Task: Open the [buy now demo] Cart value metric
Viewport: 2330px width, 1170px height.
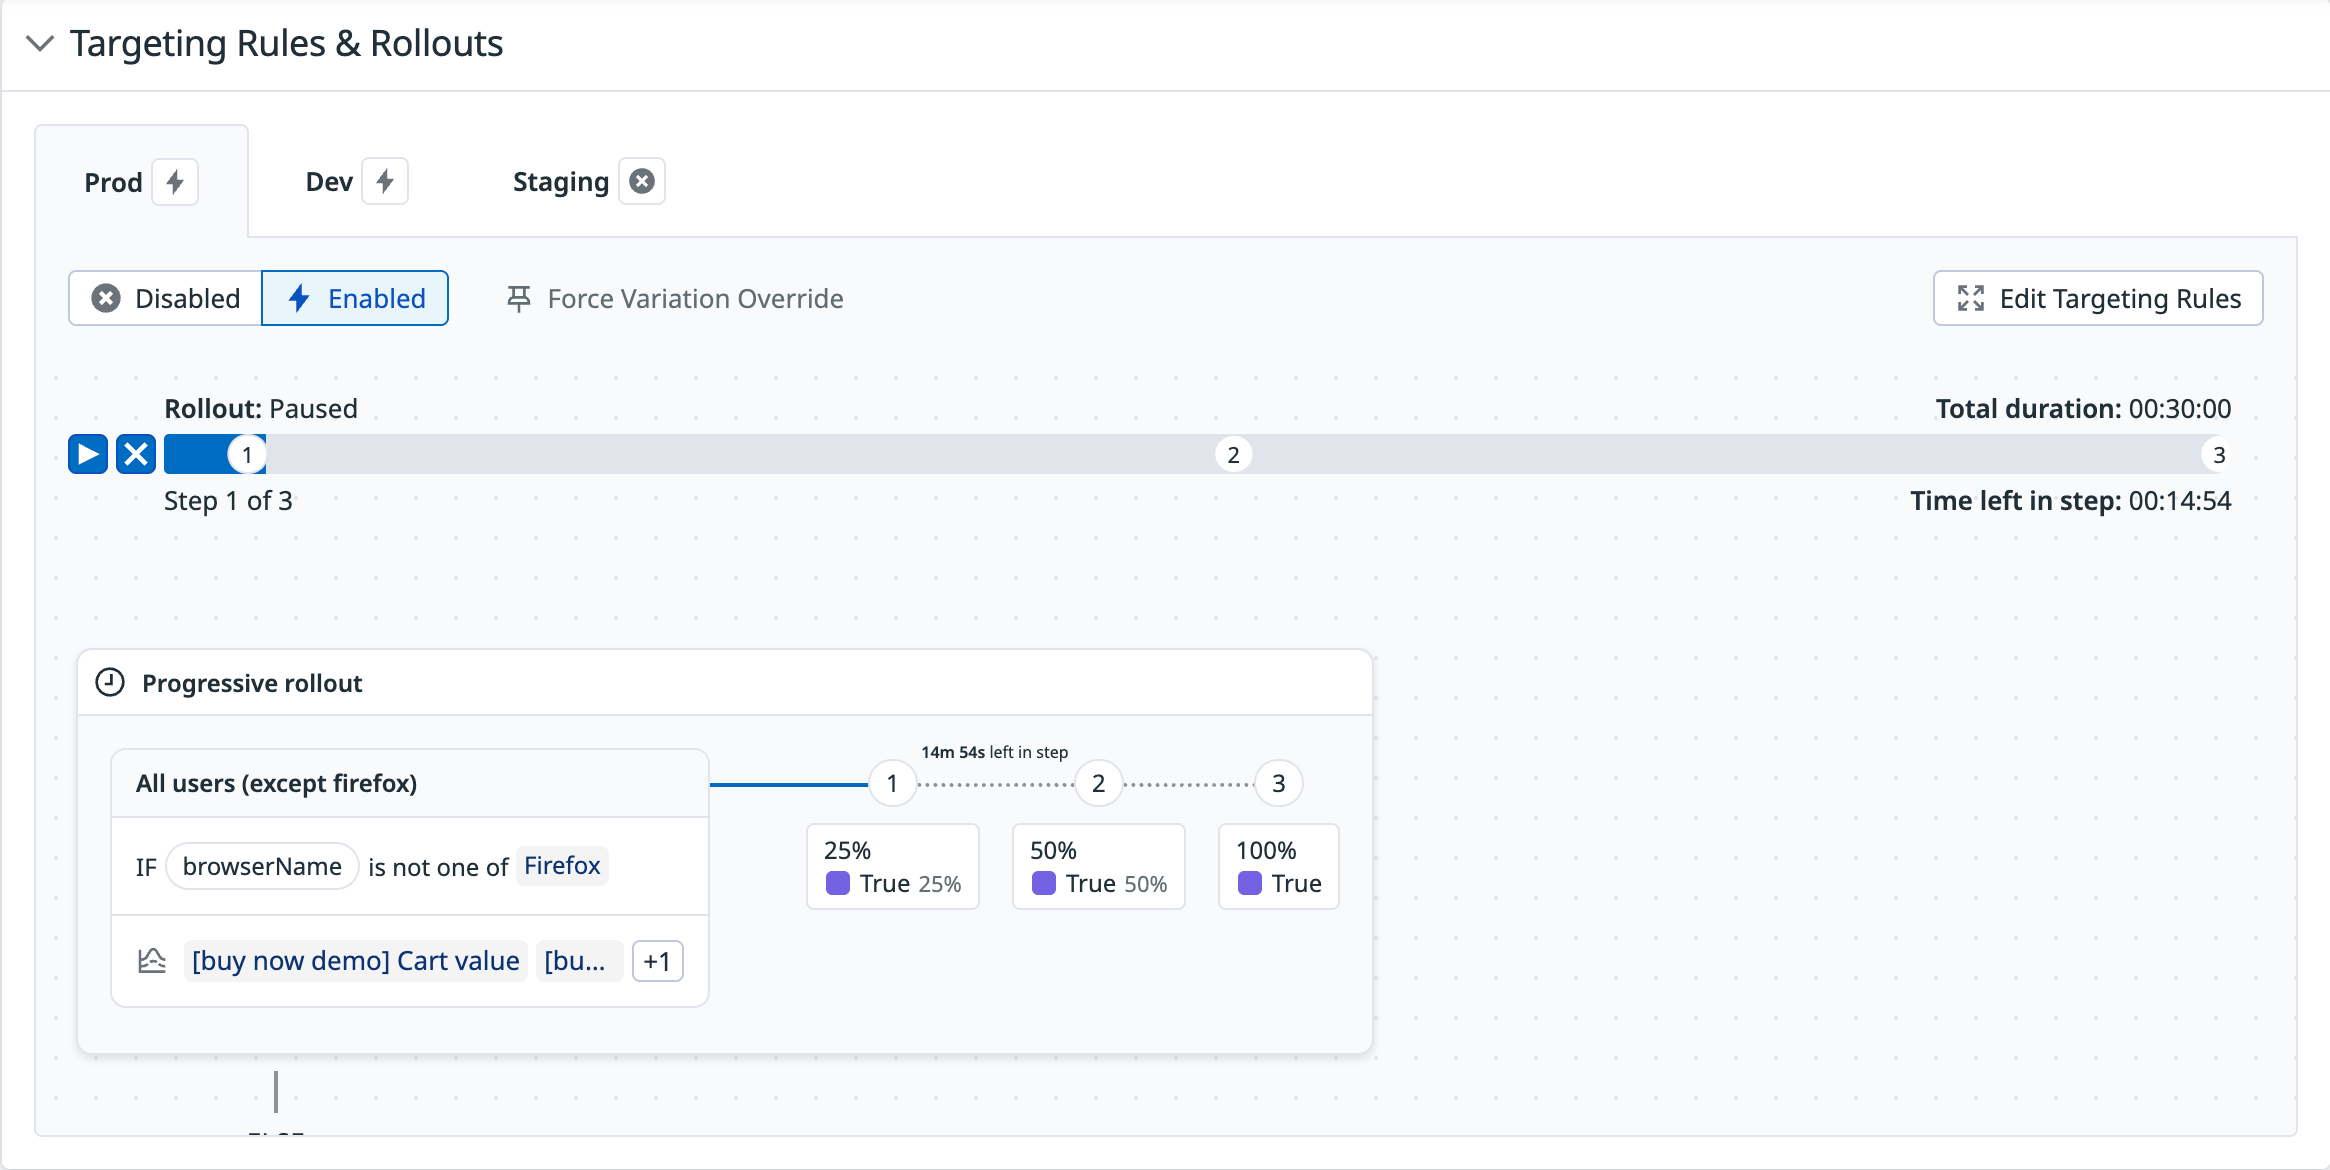Action: (x=355, y=960)
